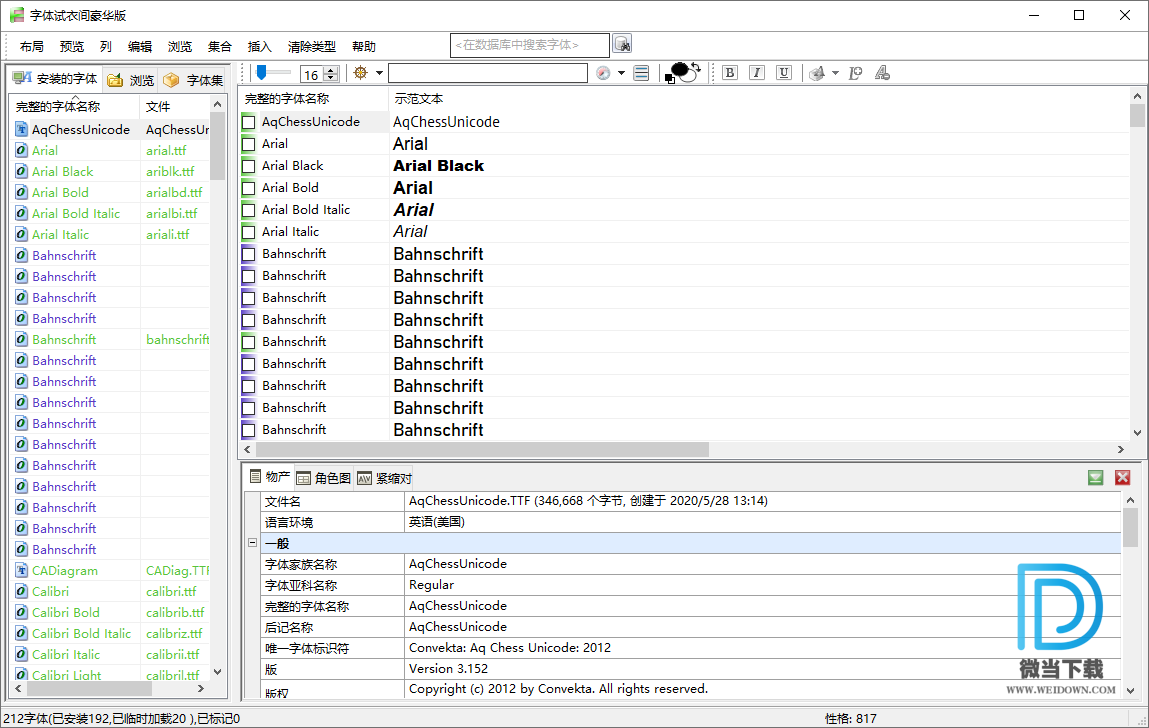Check the Arial Bold Italic checkbox
Viewport: 1149px width, 728px height.
249,210
